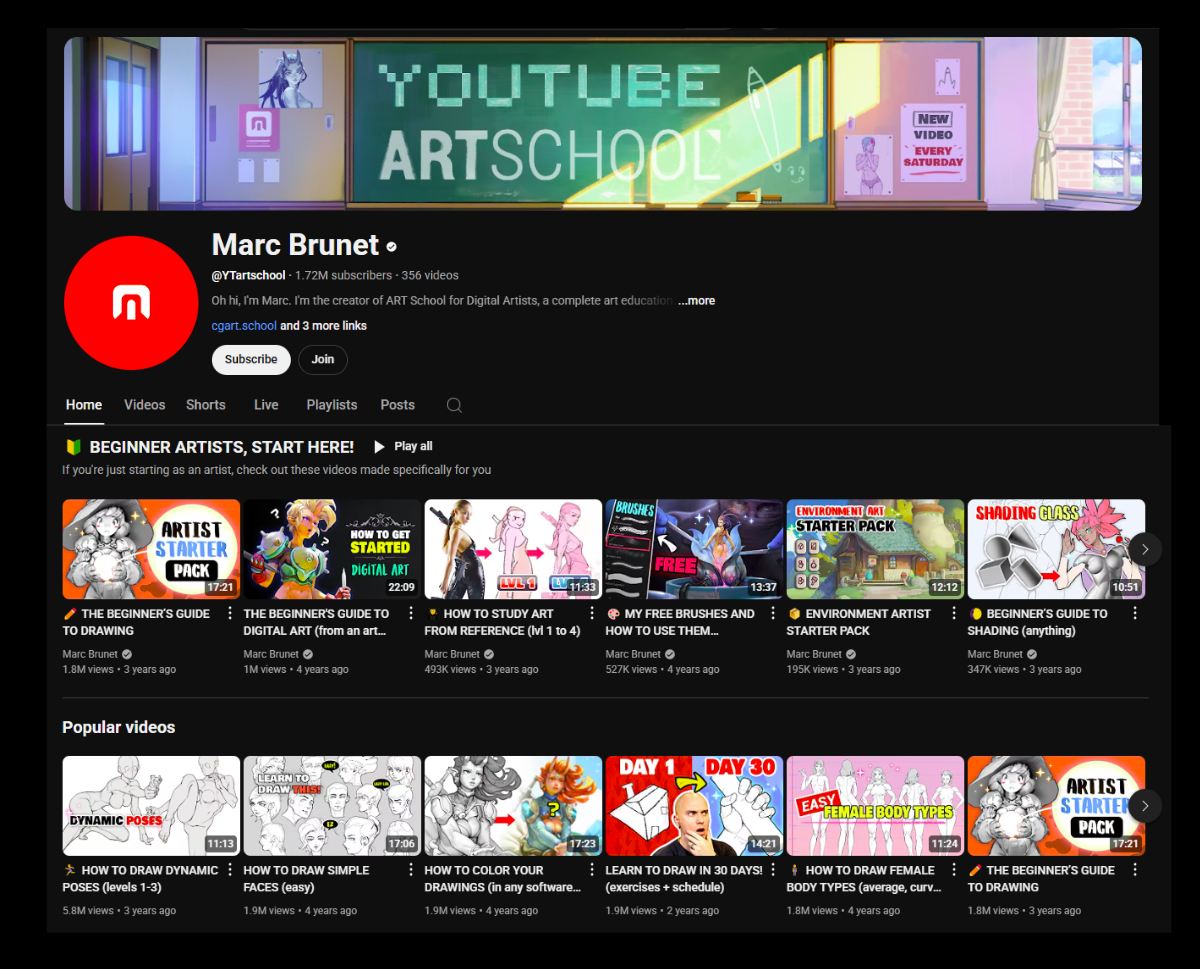The height and width of the screenshot is (969, 1200).
Task: Click the Play all triangle icon
Action: click(x=379, y=446)
